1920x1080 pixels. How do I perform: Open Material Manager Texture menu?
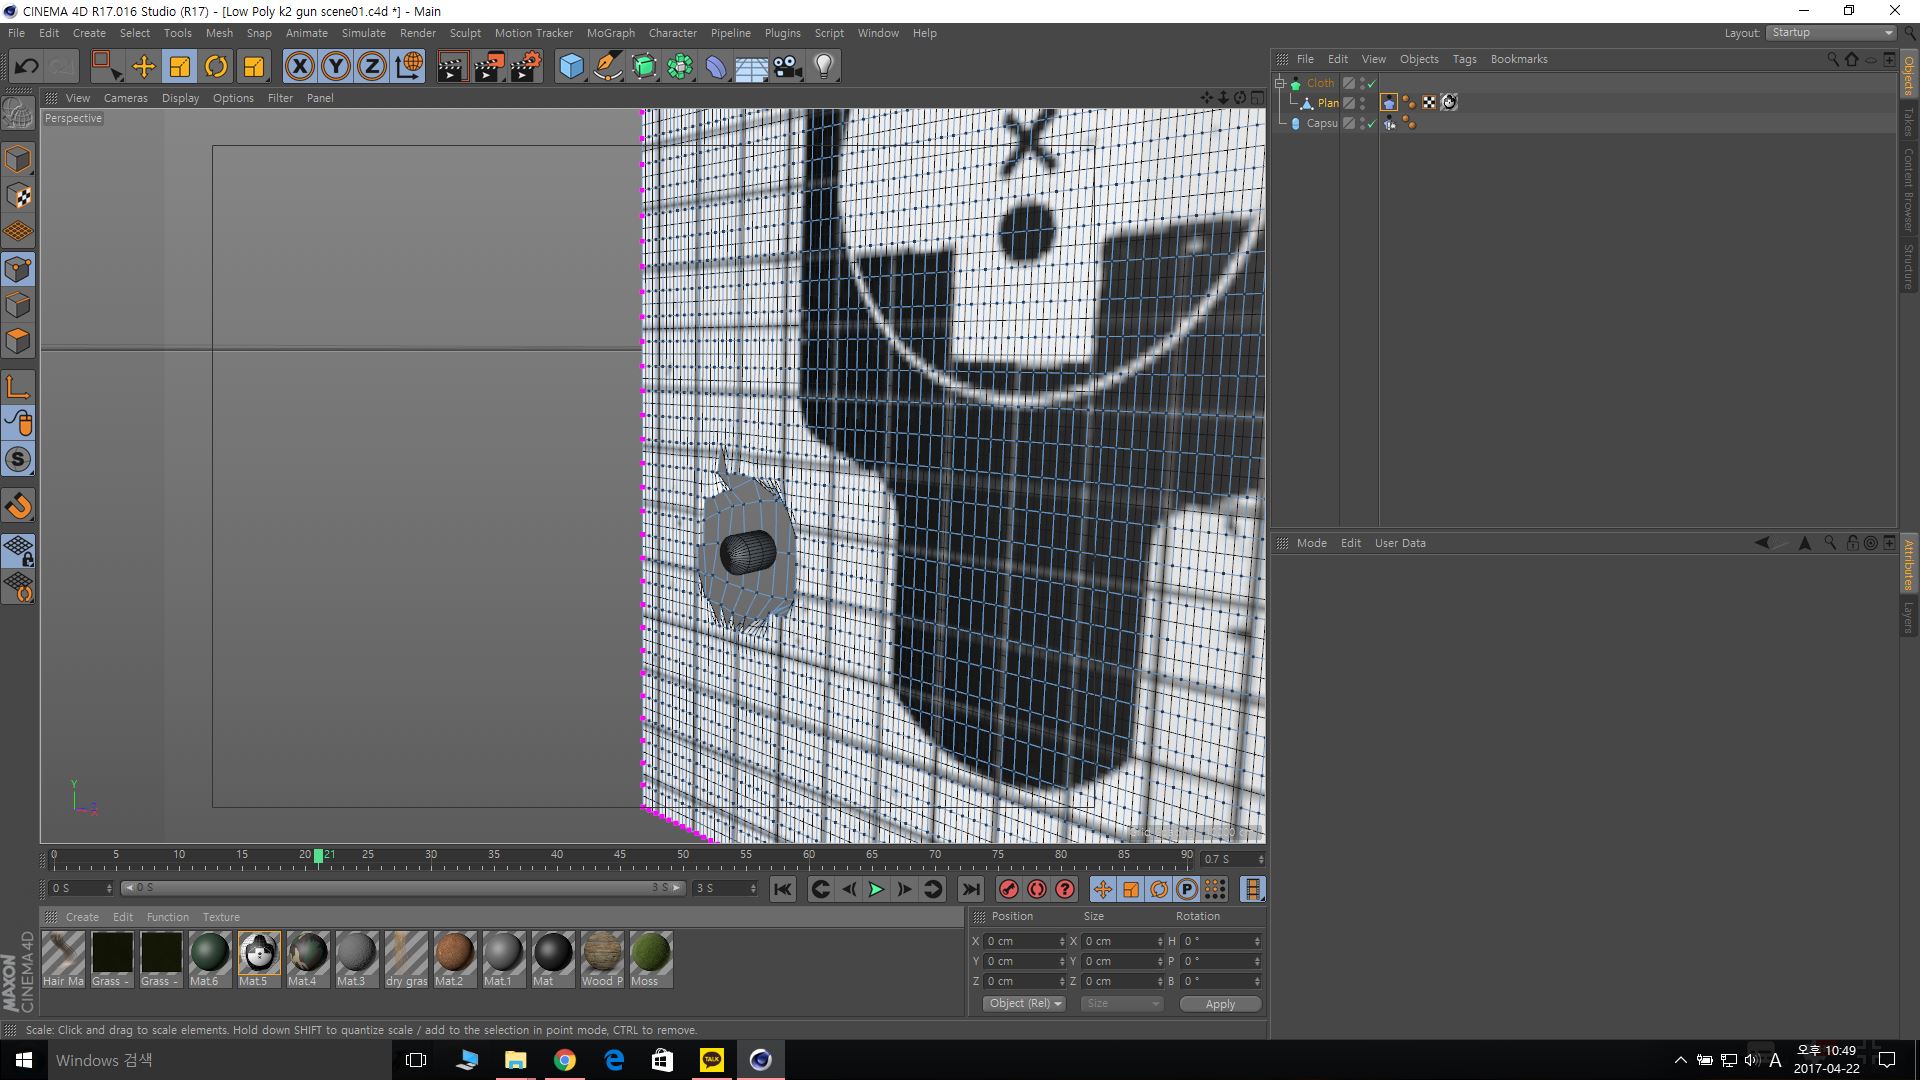click(221, 917)
